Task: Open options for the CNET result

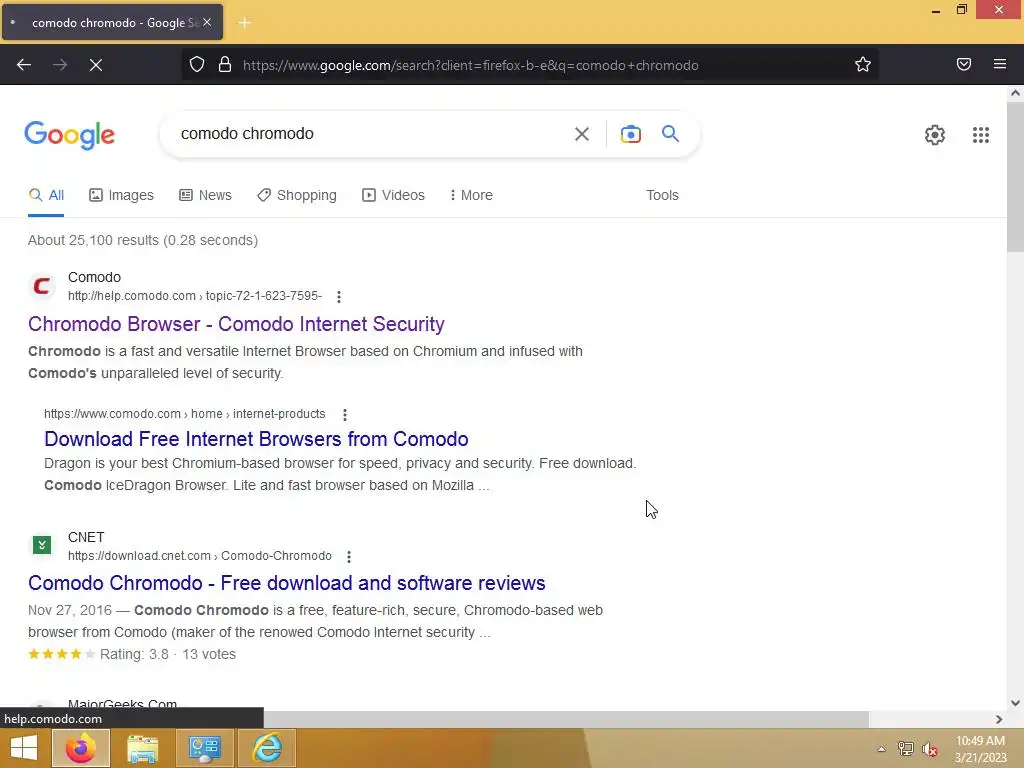Action: (x=349, y=556)
